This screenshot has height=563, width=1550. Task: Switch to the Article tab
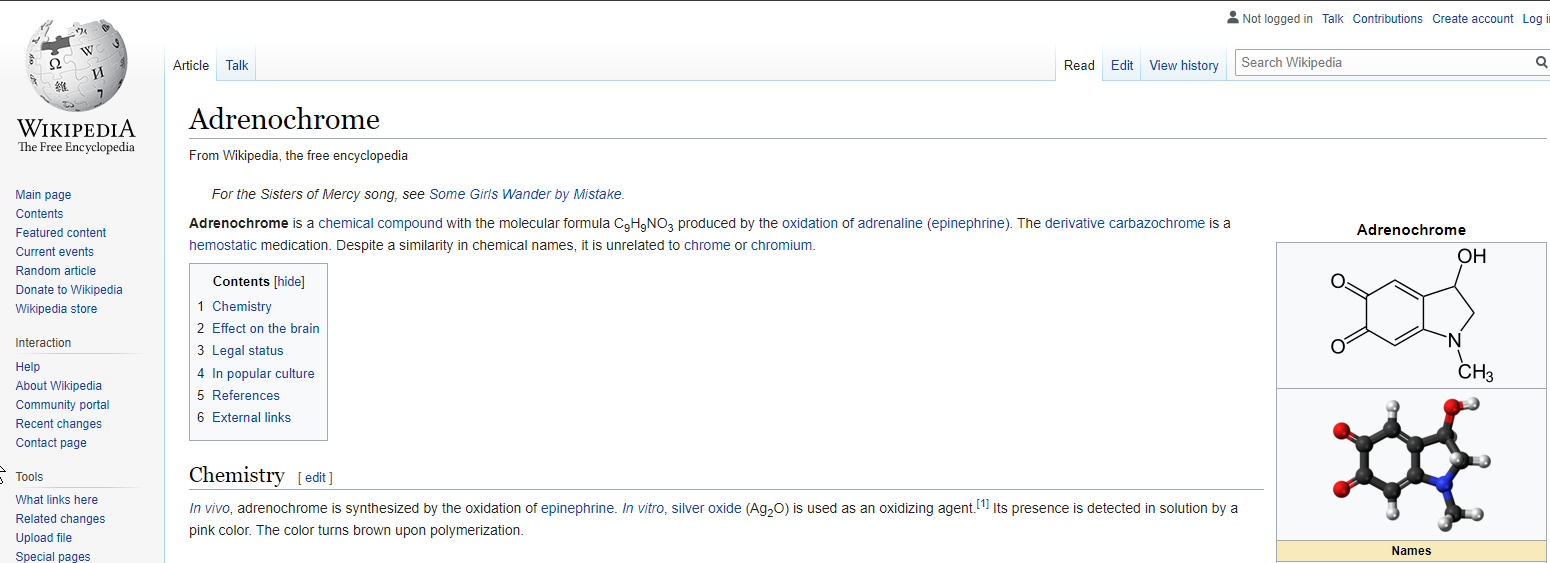click(191, 65)
